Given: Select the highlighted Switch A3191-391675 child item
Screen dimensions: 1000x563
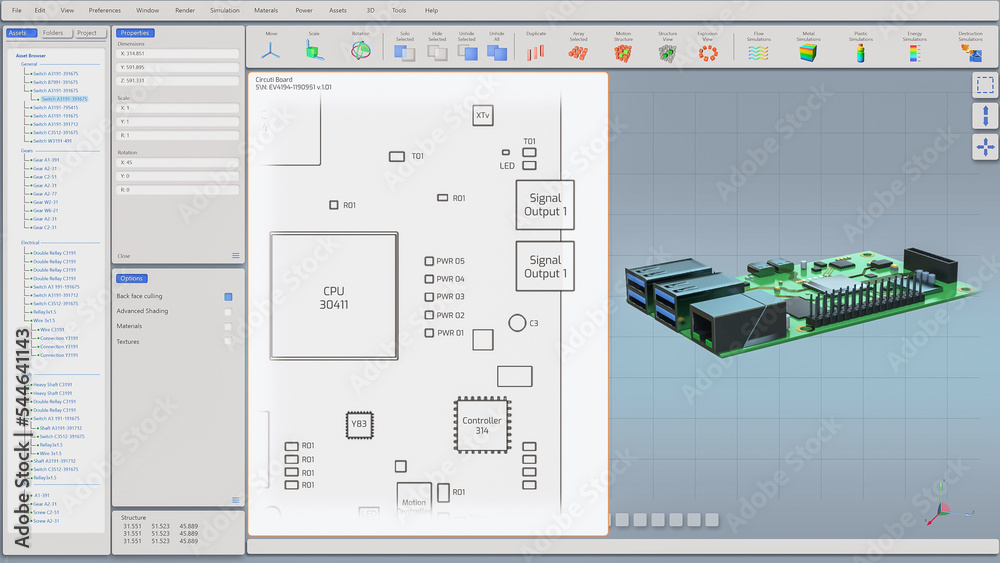Looking at the screenshot, I should pos(64,99).
